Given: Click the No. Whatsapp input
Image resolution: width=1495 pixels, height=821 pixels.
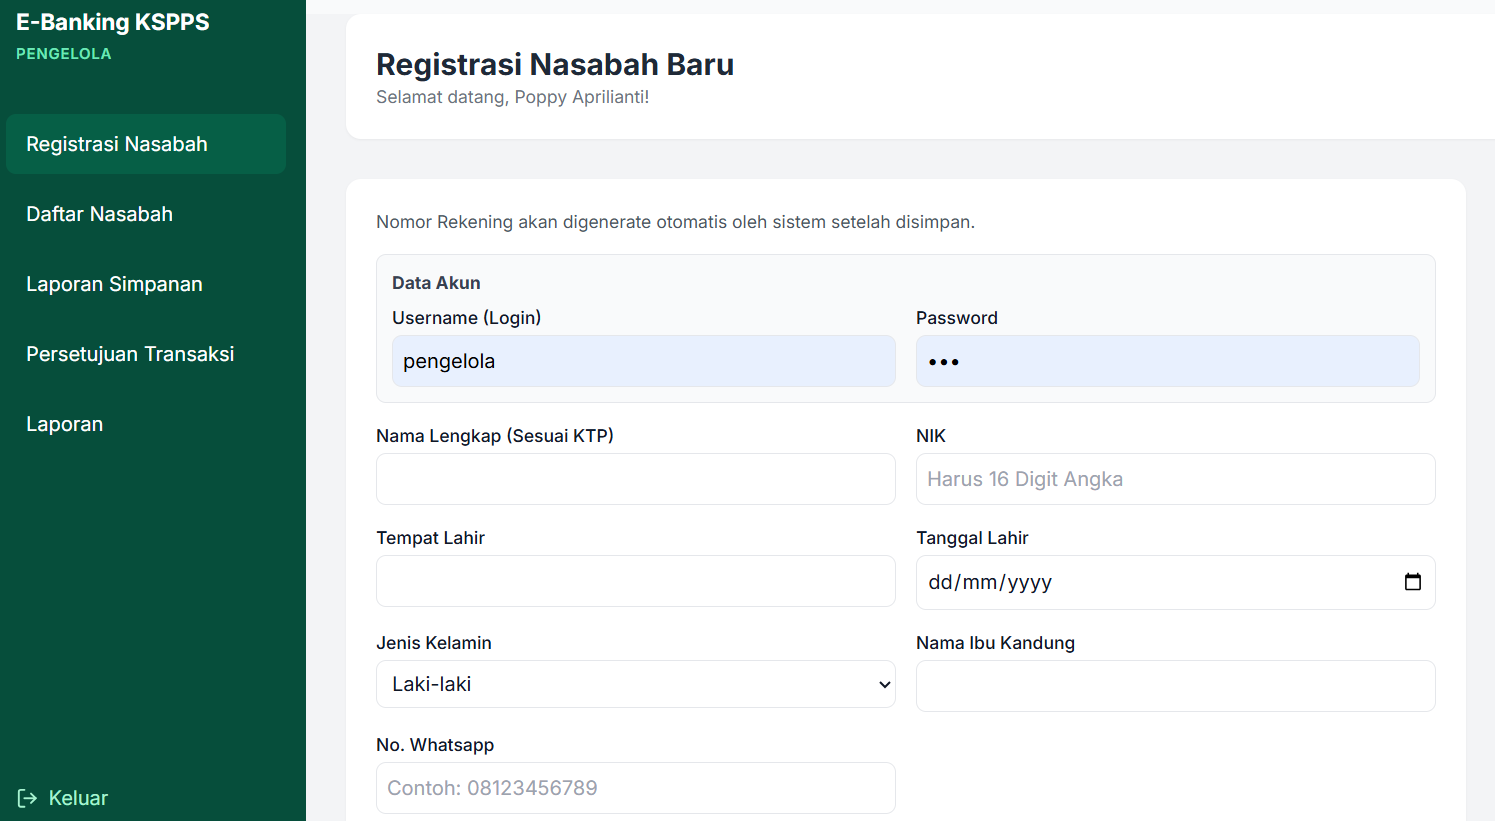Looking at the screenshot, I should point(635,788).
